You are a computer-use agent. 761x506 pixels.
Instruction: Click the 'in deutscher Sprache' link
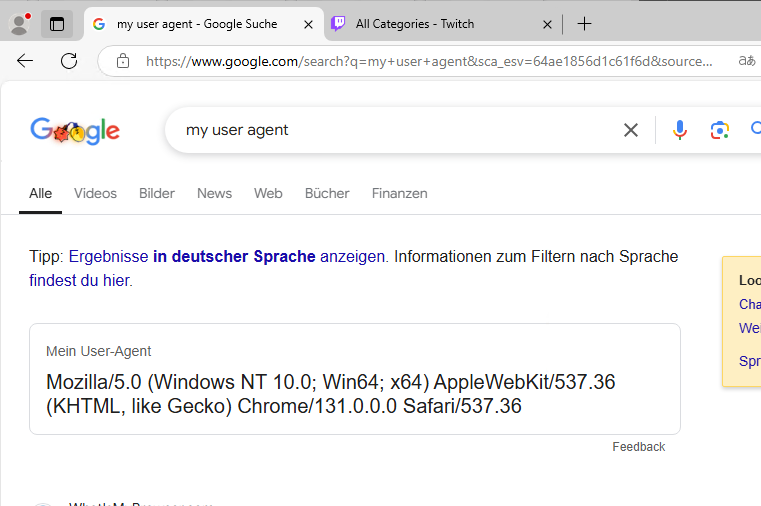click(234, 256)
